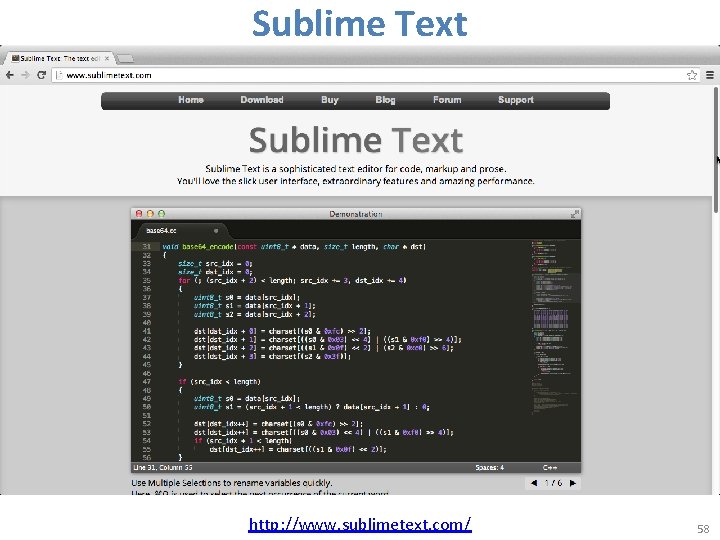Reload the page with refresh icon
The height and width of the screenshot is (540, 720).
41,75
